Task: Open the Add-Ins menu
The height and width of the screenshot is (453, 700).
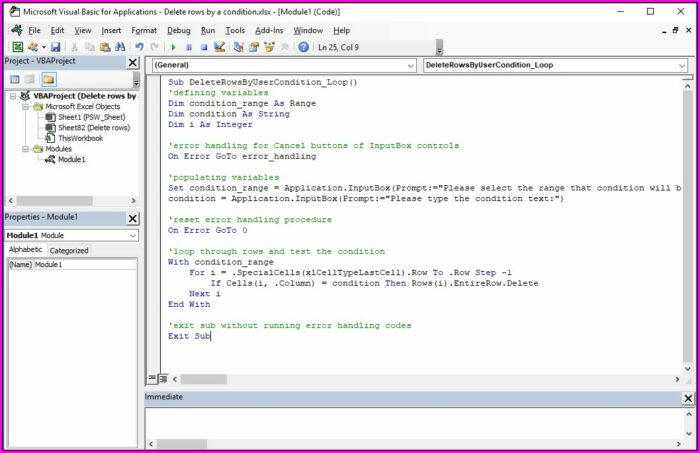Action: pos(269,30)
